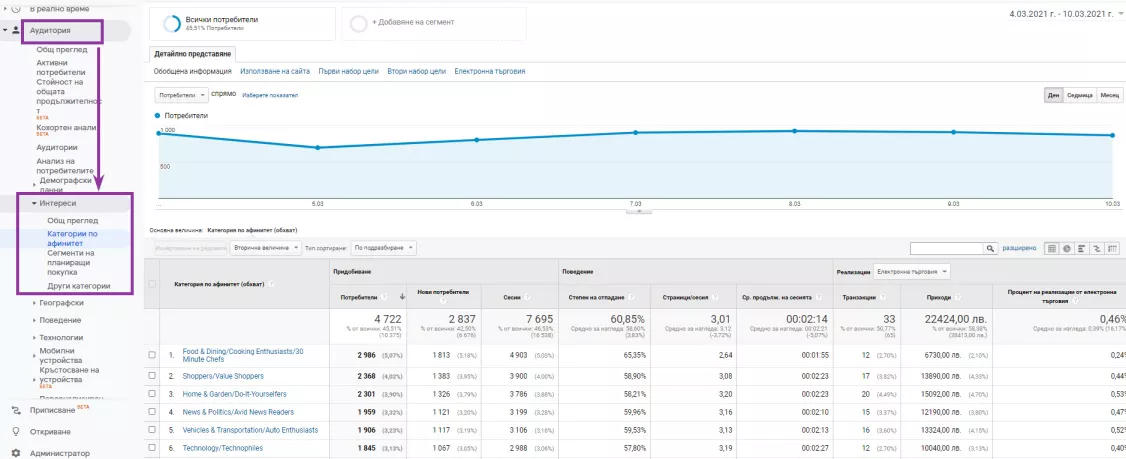Switch to Използване на сайта tab
The image size is (1126, 459).
click(x=275, y=71)
